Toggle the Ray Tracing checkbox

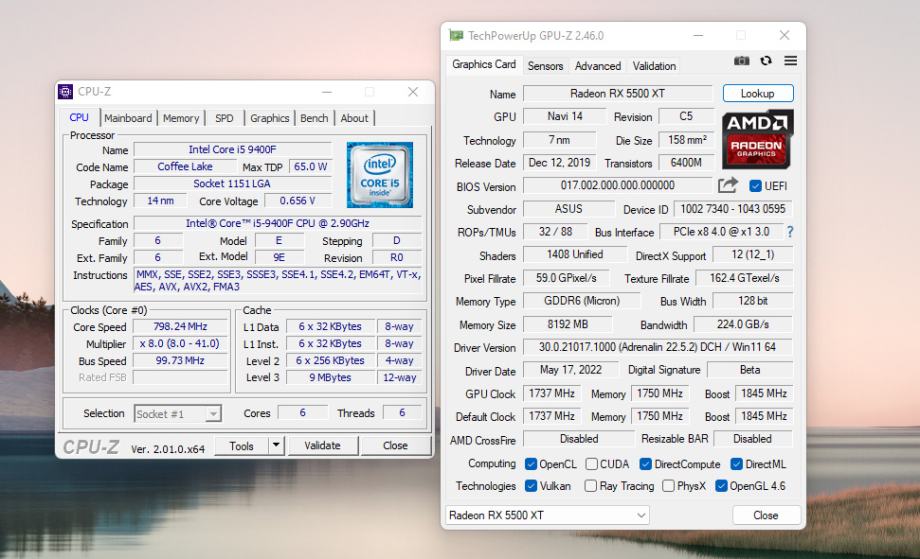pos(592,486)
